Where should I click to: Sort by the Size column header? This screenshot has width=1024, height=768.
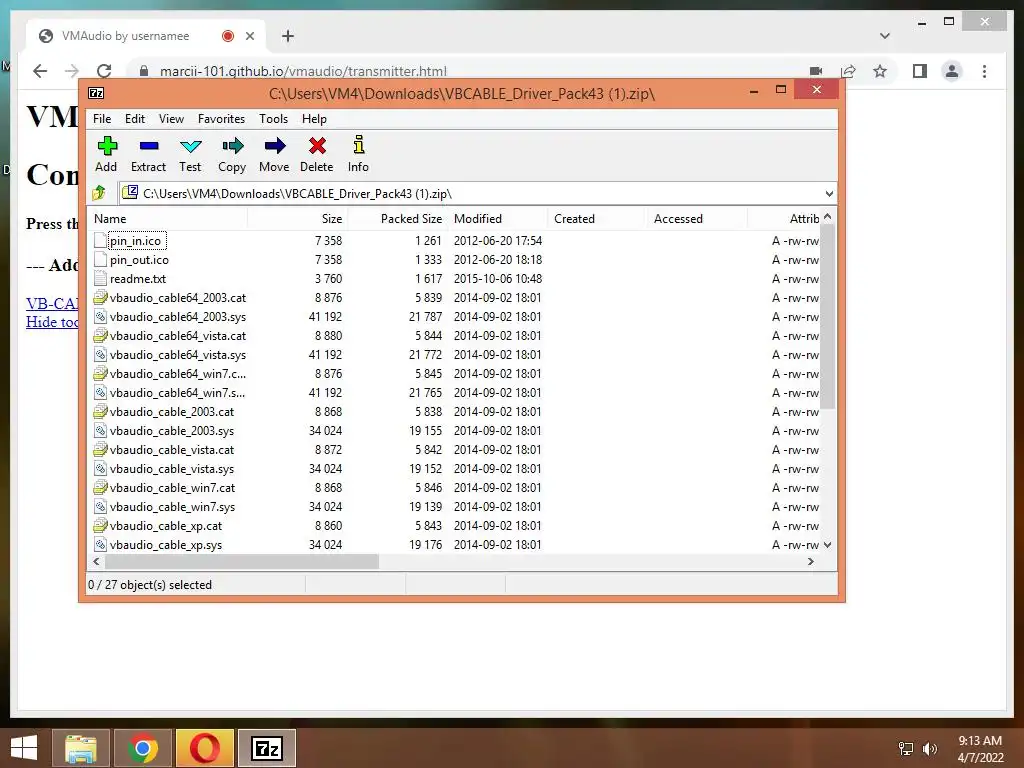pos(297,219)
